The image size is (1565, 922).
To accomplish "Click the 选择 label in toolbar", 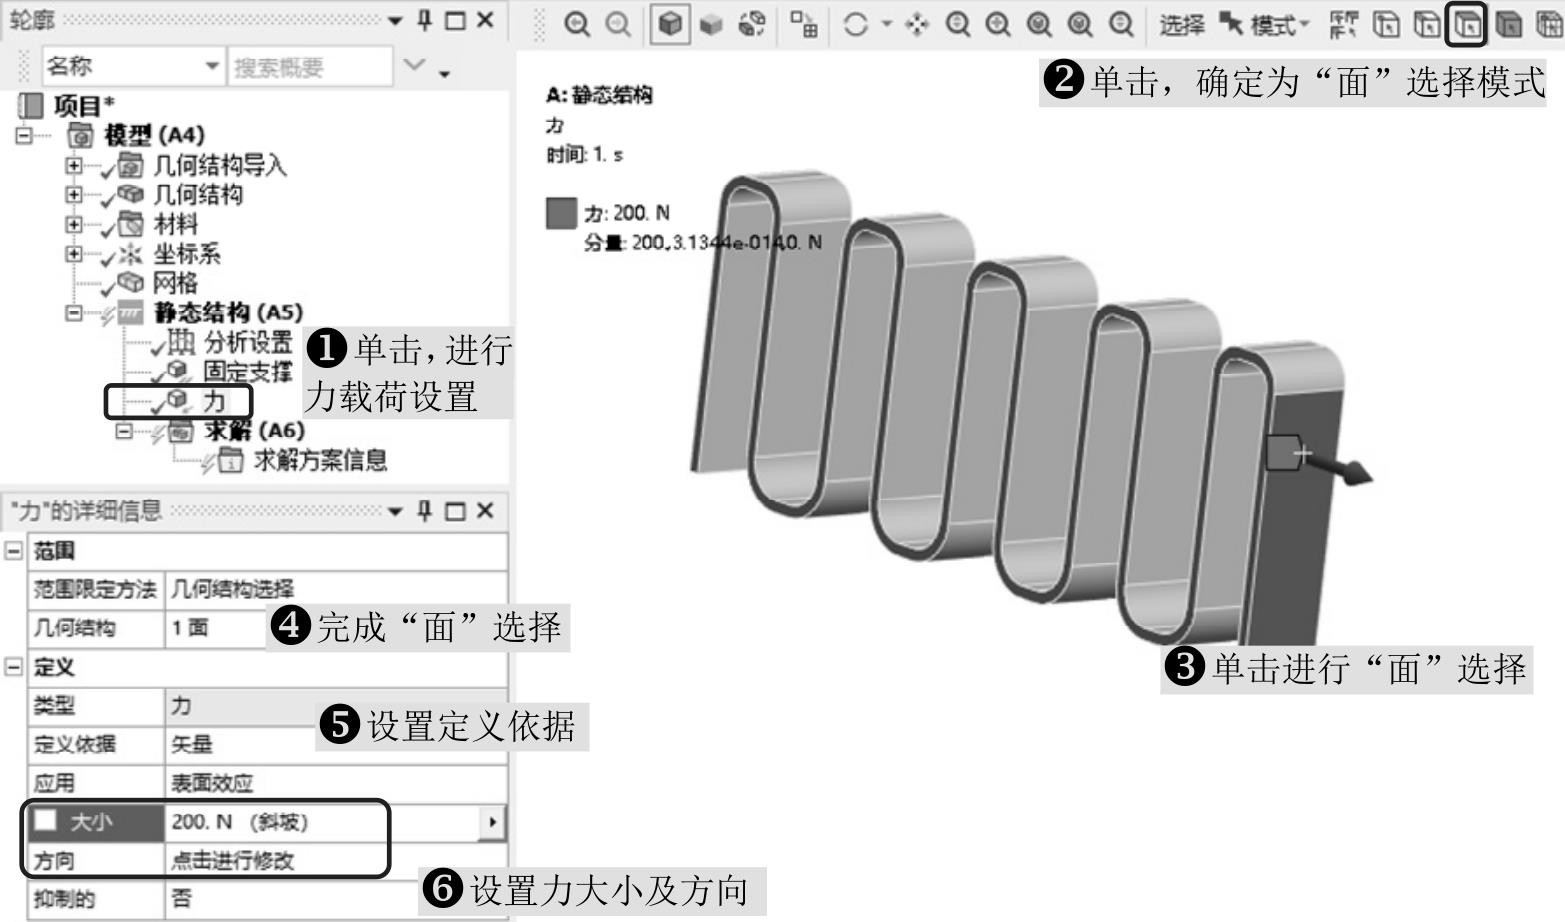I will pyautogui.click(x=1182, y=24).
